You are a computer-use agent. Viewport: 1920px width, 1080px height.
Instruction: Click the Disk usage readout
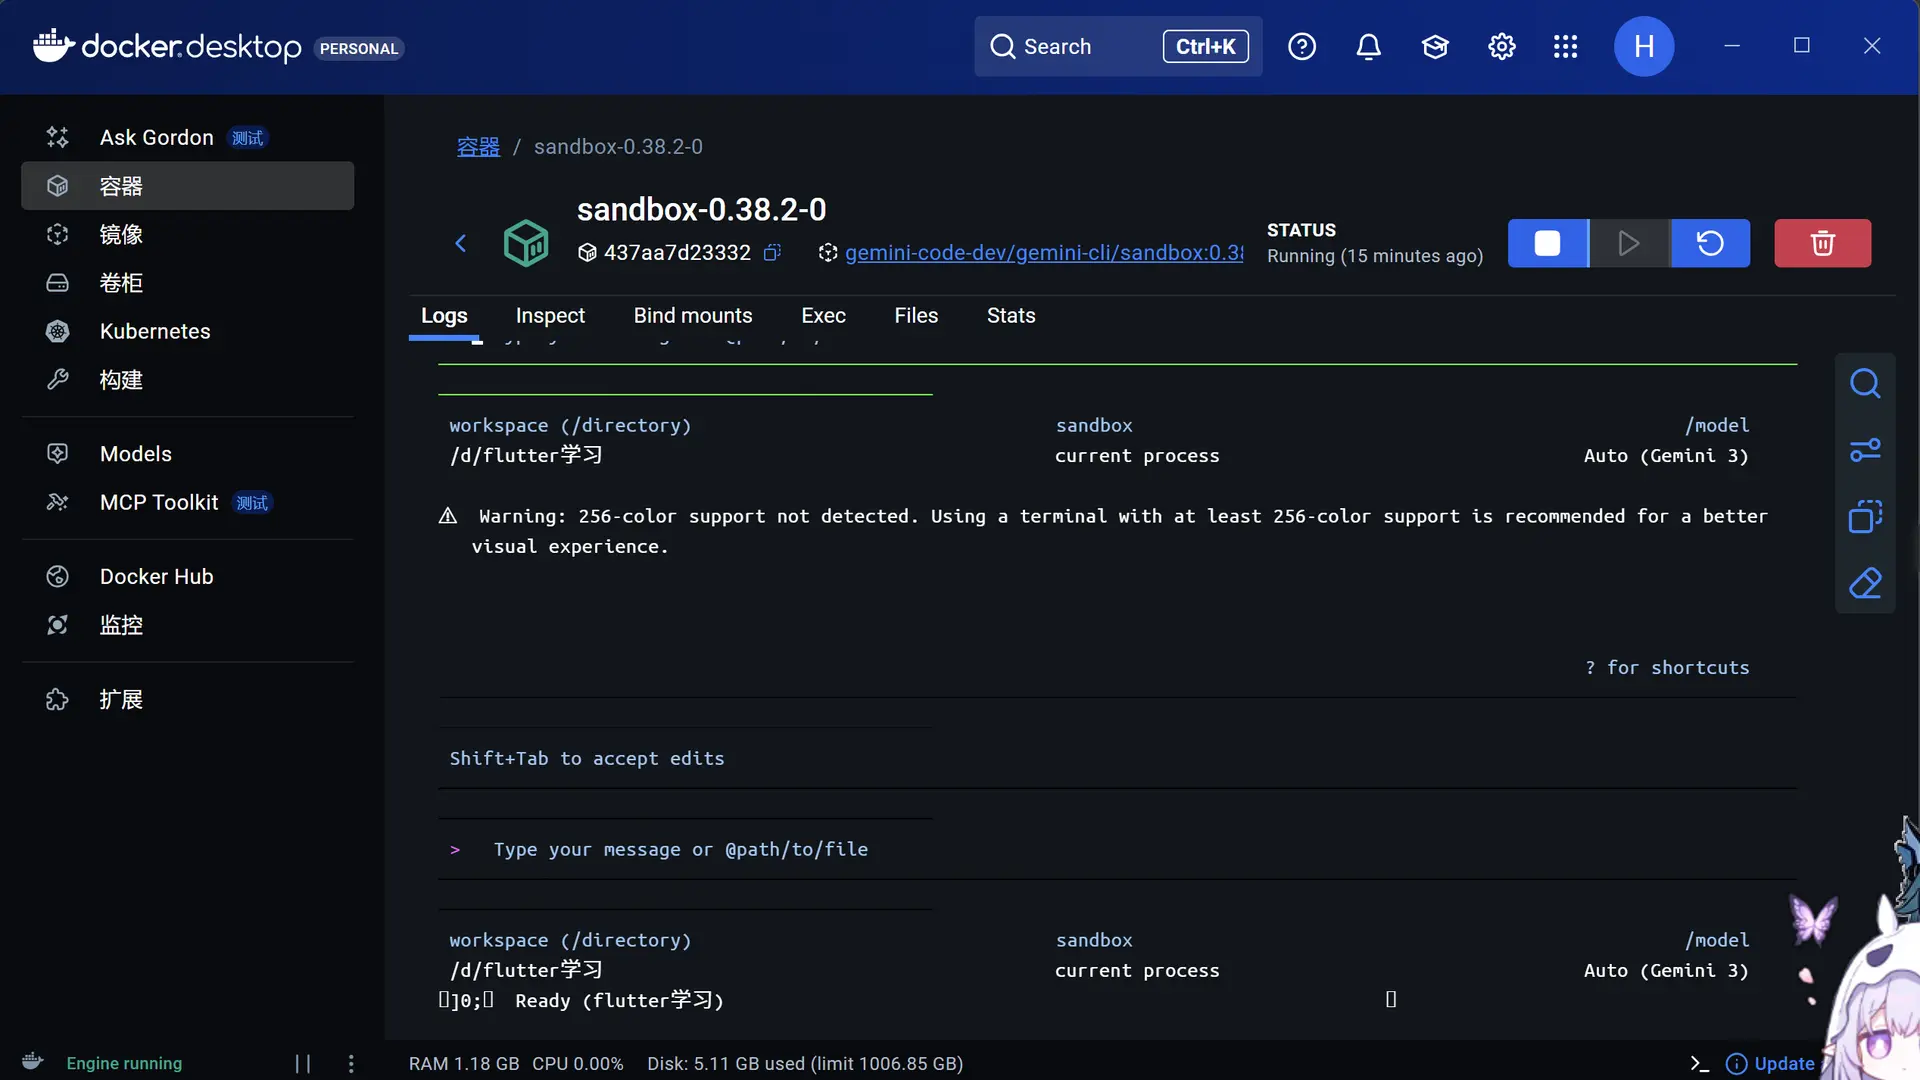click(x=805, y=1064)
